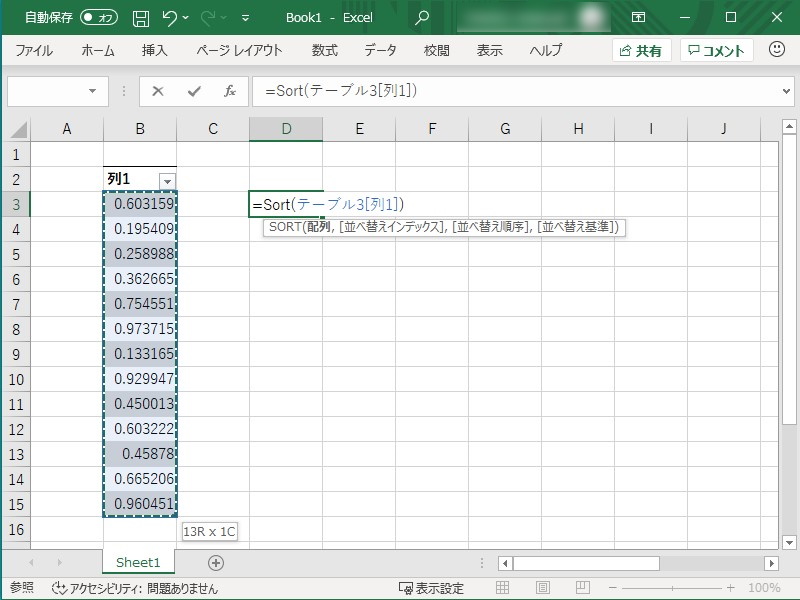Open the 挿入 ribbon tab
Image resolution: width=800 pixels, height=600 pixels.
pos(155,50)
